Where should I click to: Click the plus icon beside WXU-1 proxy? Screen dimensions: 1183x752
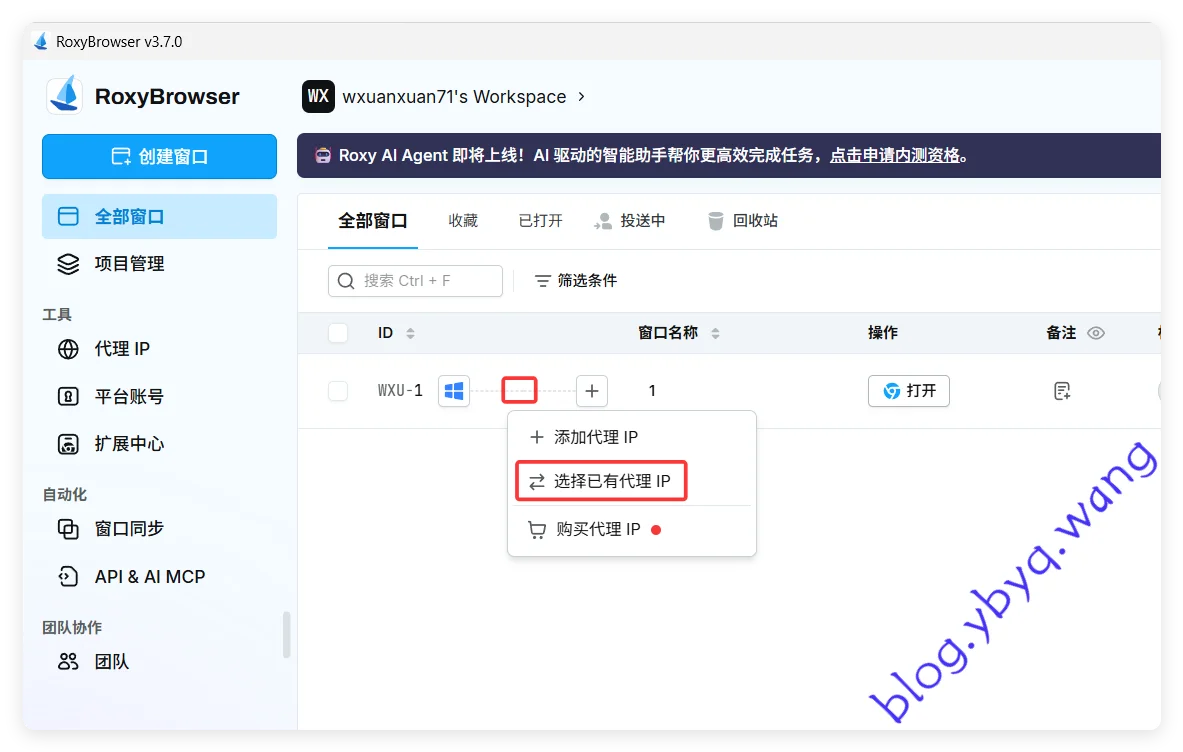(x=592, y=391)
